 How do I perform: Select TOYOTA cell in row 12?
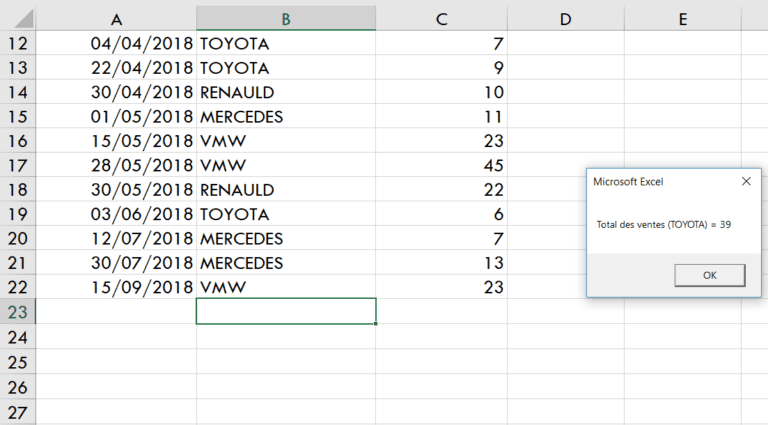coord(286,43)
